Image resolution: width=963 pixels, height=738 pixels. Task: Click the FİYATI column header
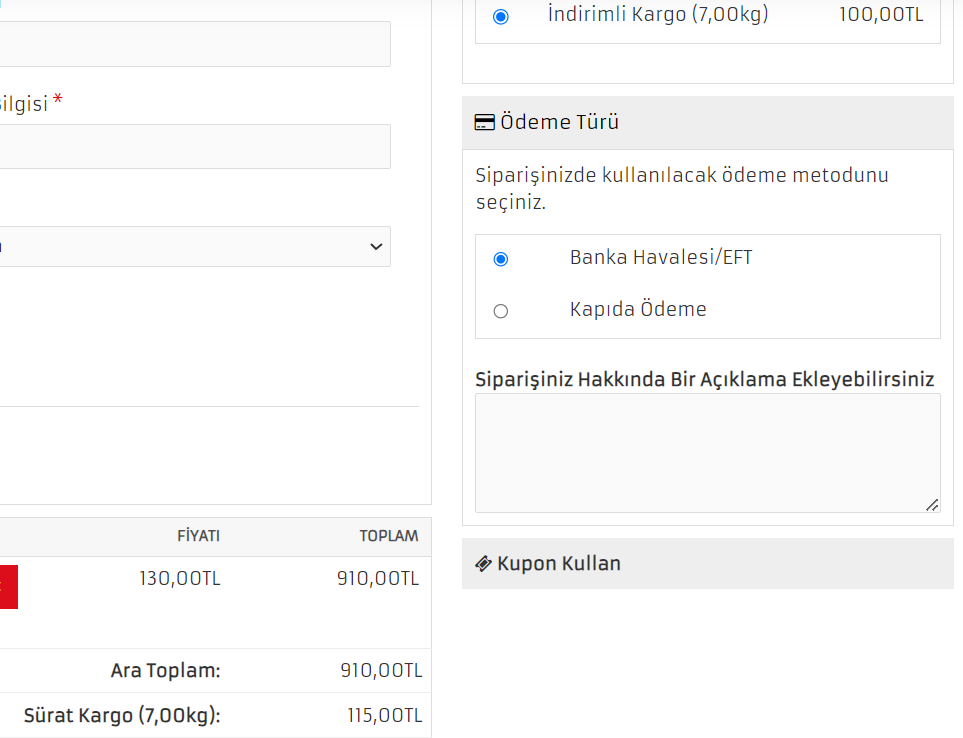coord(198,536)
